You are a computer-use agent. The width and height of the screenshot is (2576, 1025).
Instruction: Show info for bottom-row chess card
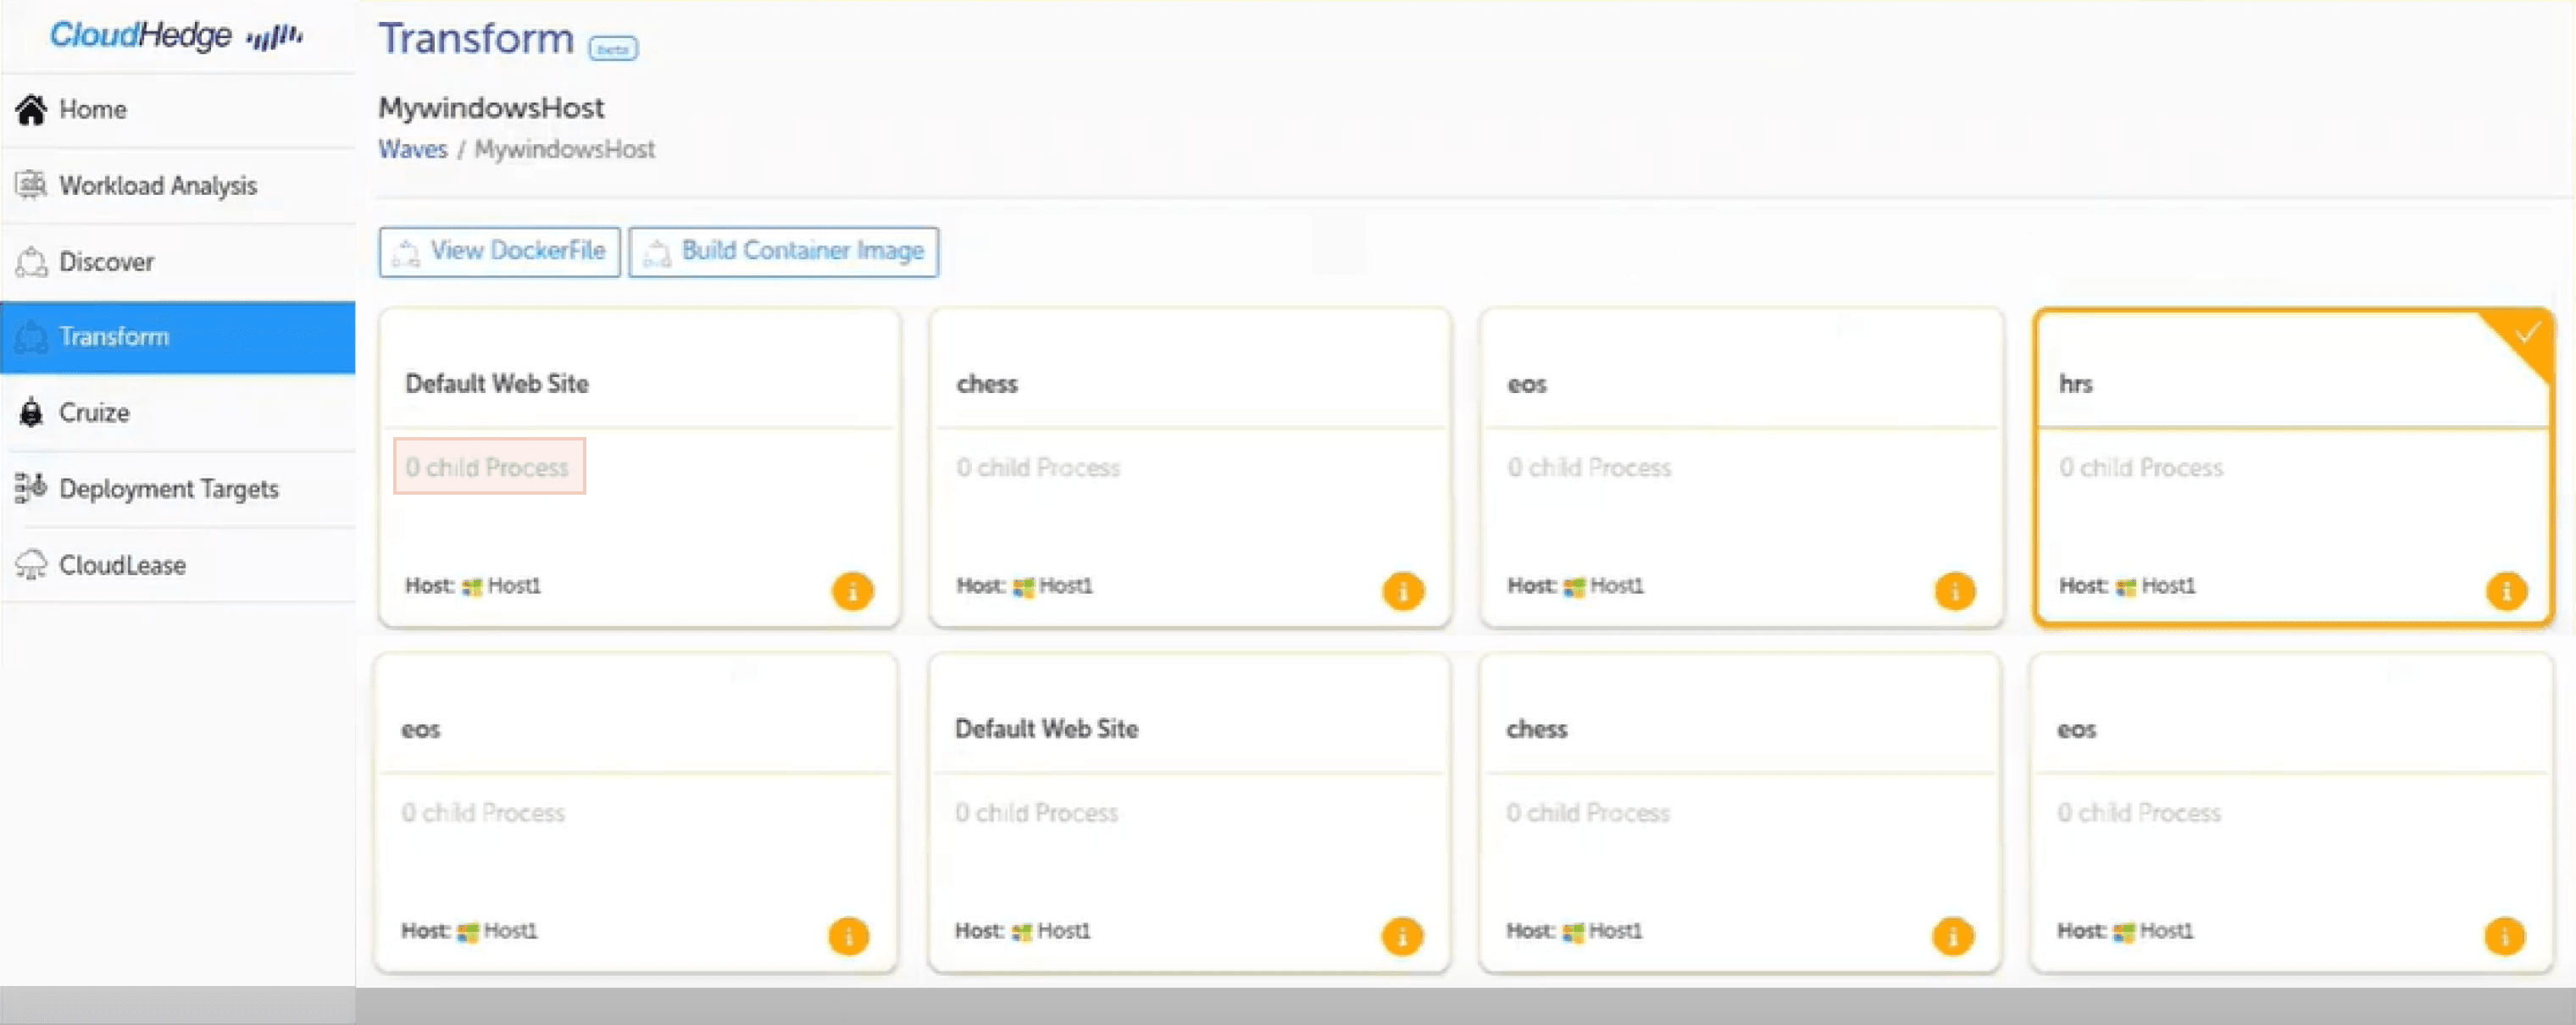coord(1952,936)
